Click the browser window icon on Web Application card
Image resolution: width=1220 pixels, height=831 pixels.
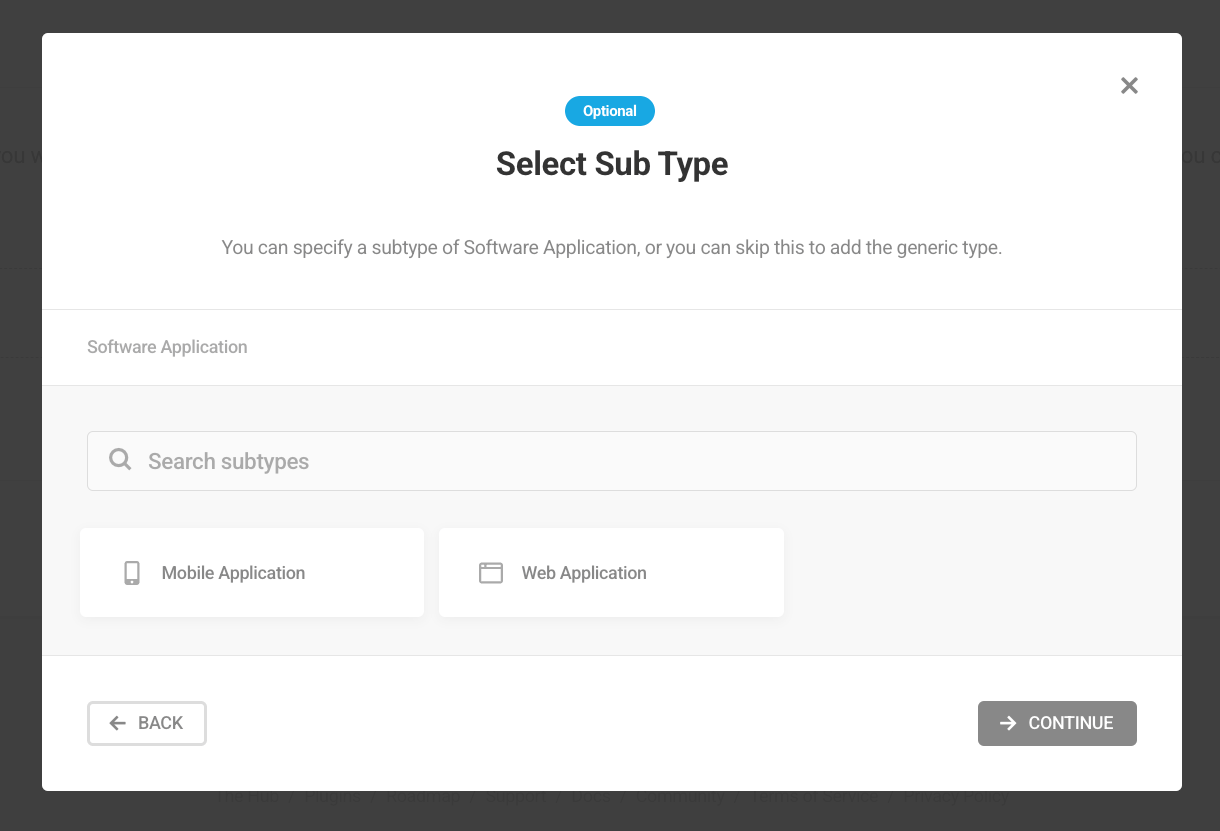coord(490,572)
